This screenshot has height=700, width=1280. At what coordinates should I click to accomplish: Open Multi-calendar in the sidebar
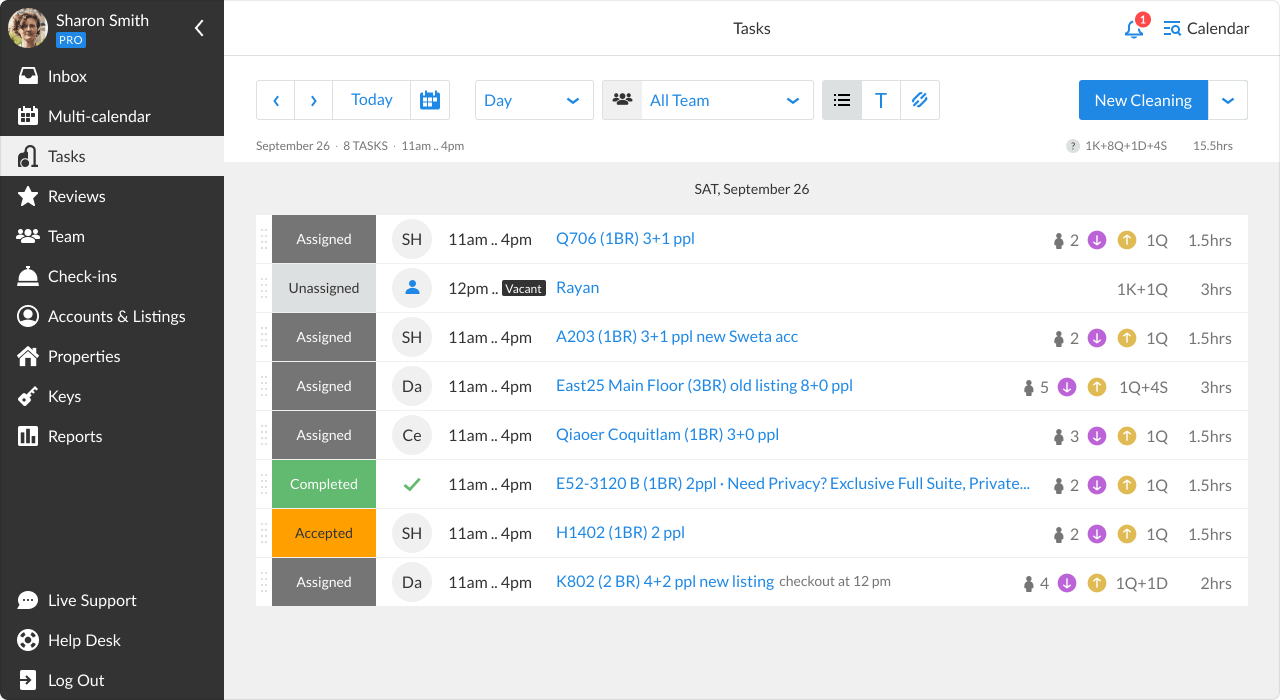[99, 116]
